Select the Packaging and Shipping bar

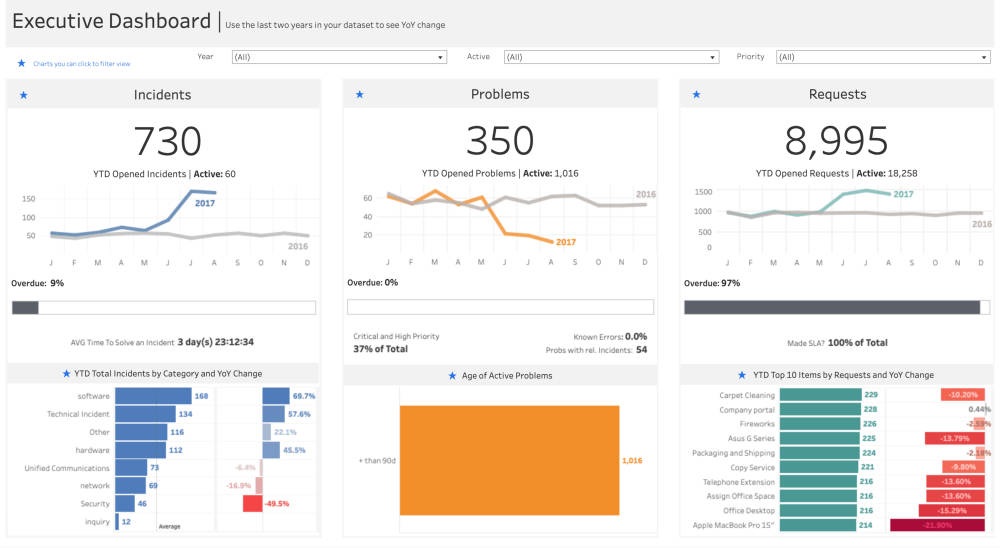pos(820,453)
